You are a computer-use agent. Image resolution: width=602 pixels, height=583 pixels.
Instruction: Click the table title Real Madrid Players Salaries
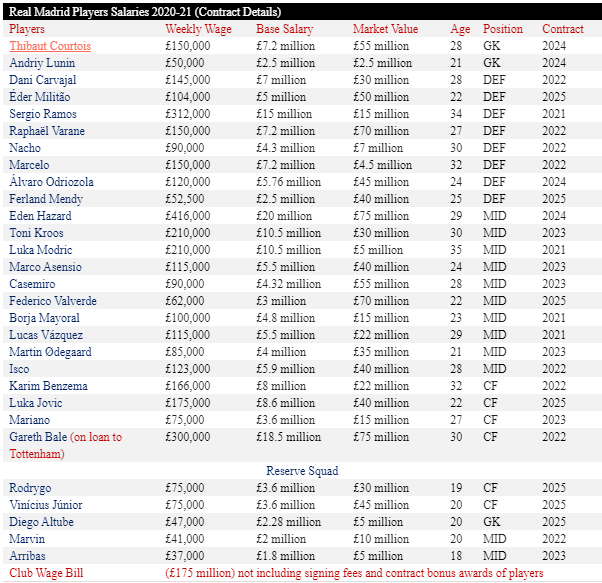145,12
